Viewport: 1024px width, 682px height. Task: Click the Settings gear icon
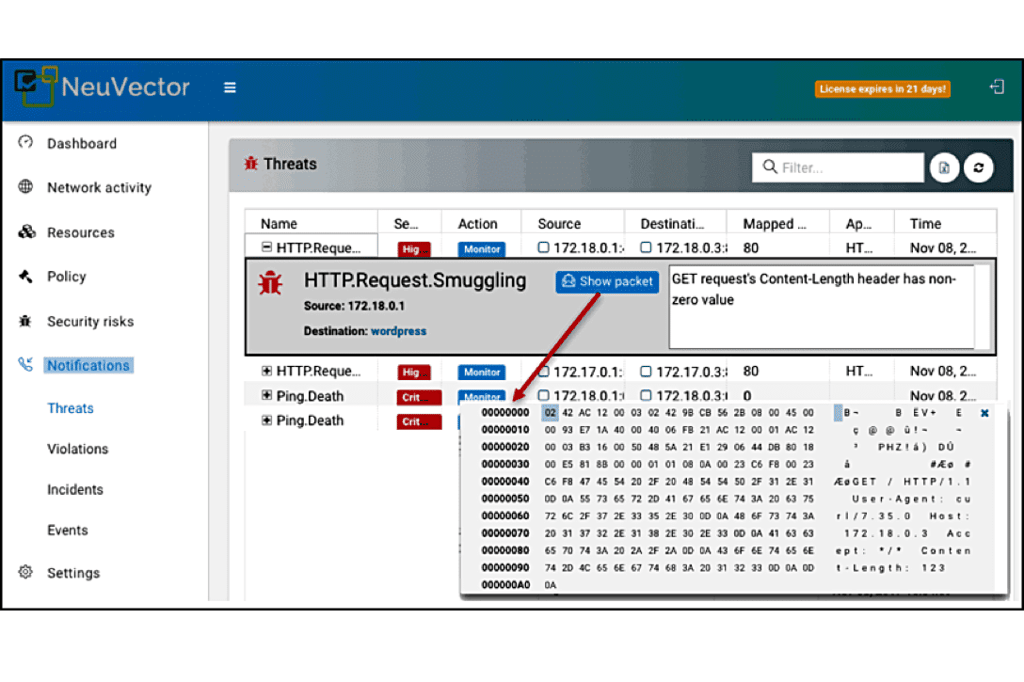[x=25, y=572]
